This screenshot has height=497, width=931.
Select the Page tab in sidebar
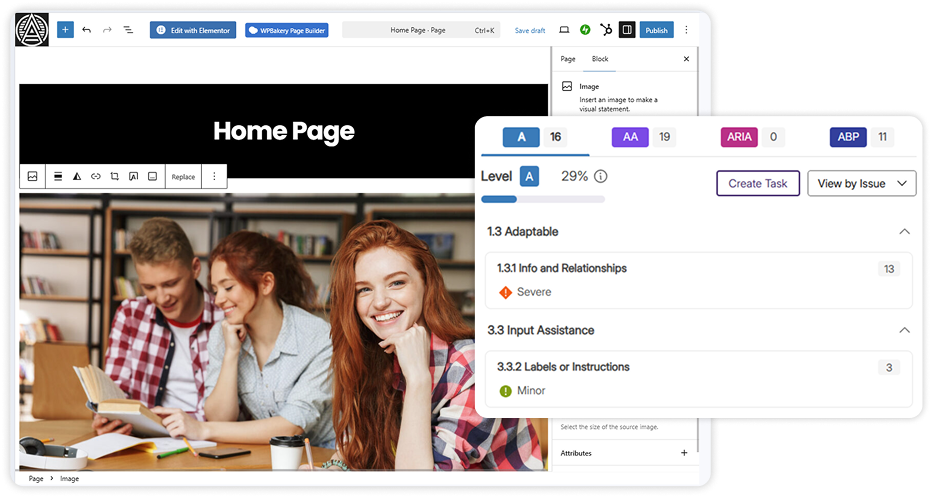coord(568,59)
